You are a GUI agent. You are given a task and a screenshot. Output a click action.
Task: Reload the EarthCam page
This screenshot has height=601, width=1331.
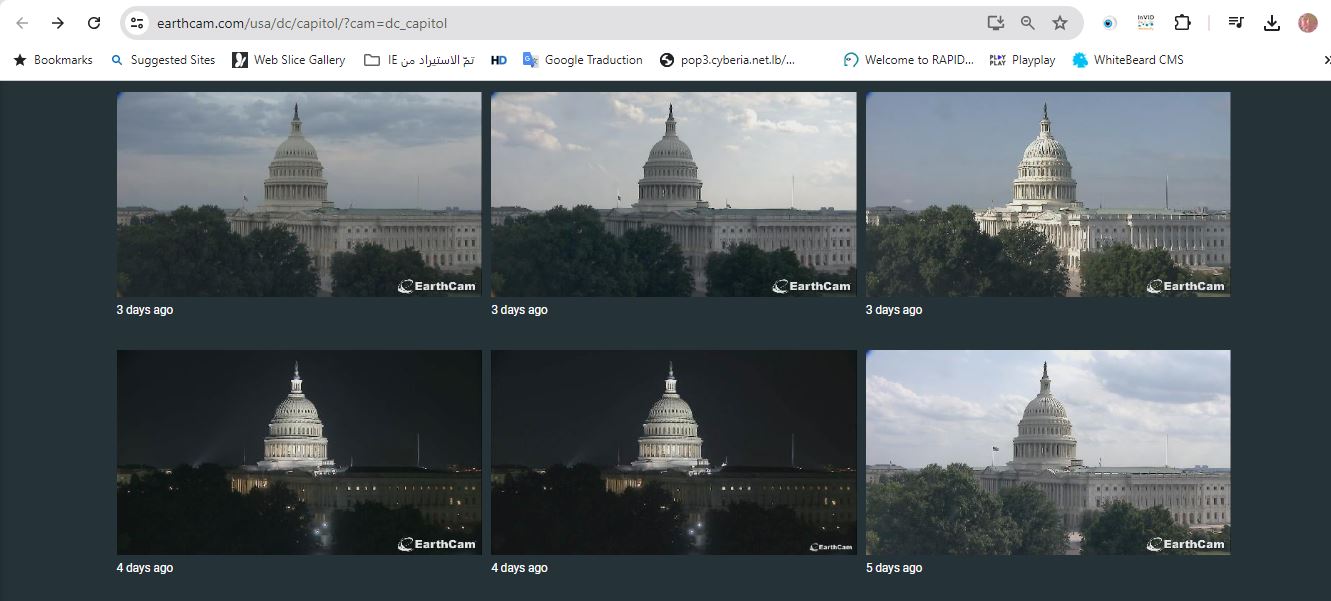pyautogui.click(x=94, y=23)
